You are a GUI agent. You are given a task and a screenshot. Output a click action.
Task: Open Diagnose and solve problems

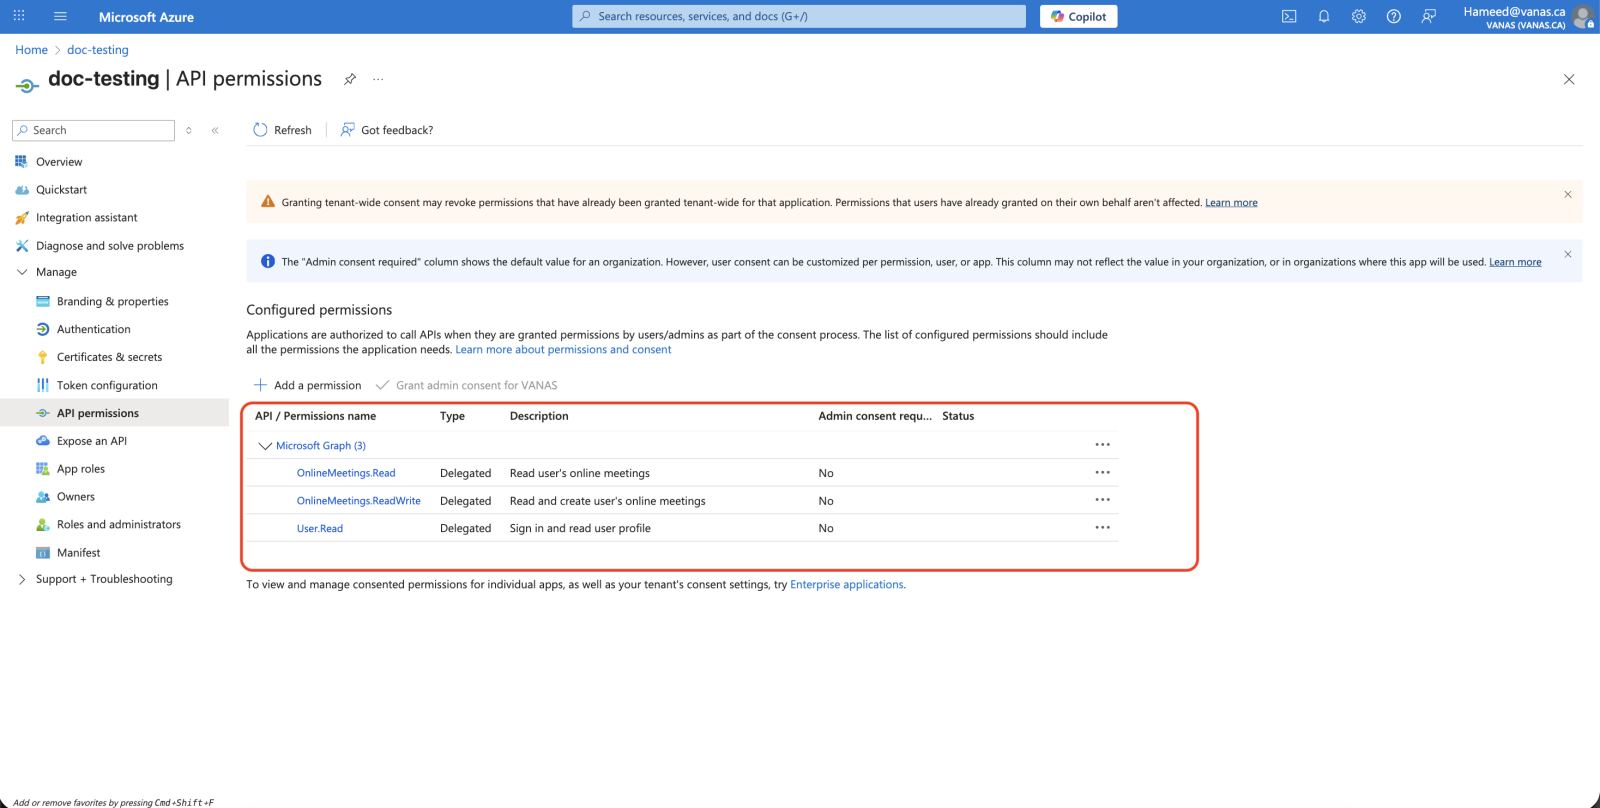pyautogui.click(x=109, y=245)
